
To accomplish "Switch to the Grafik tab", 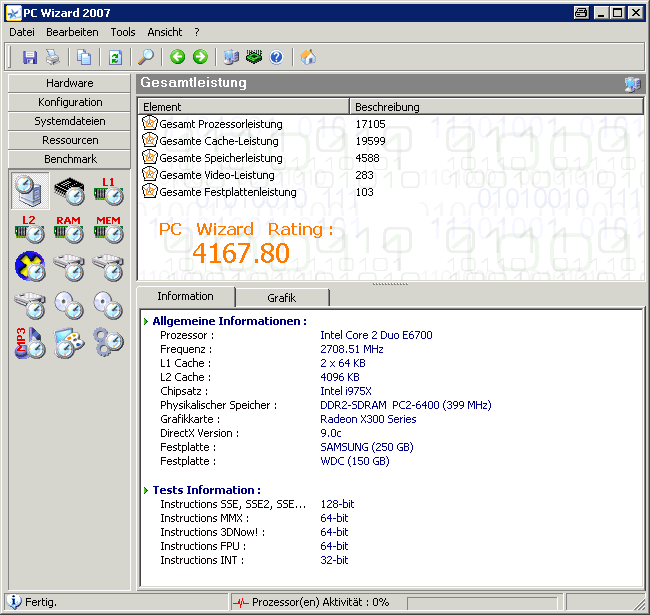I will (282, 298).
